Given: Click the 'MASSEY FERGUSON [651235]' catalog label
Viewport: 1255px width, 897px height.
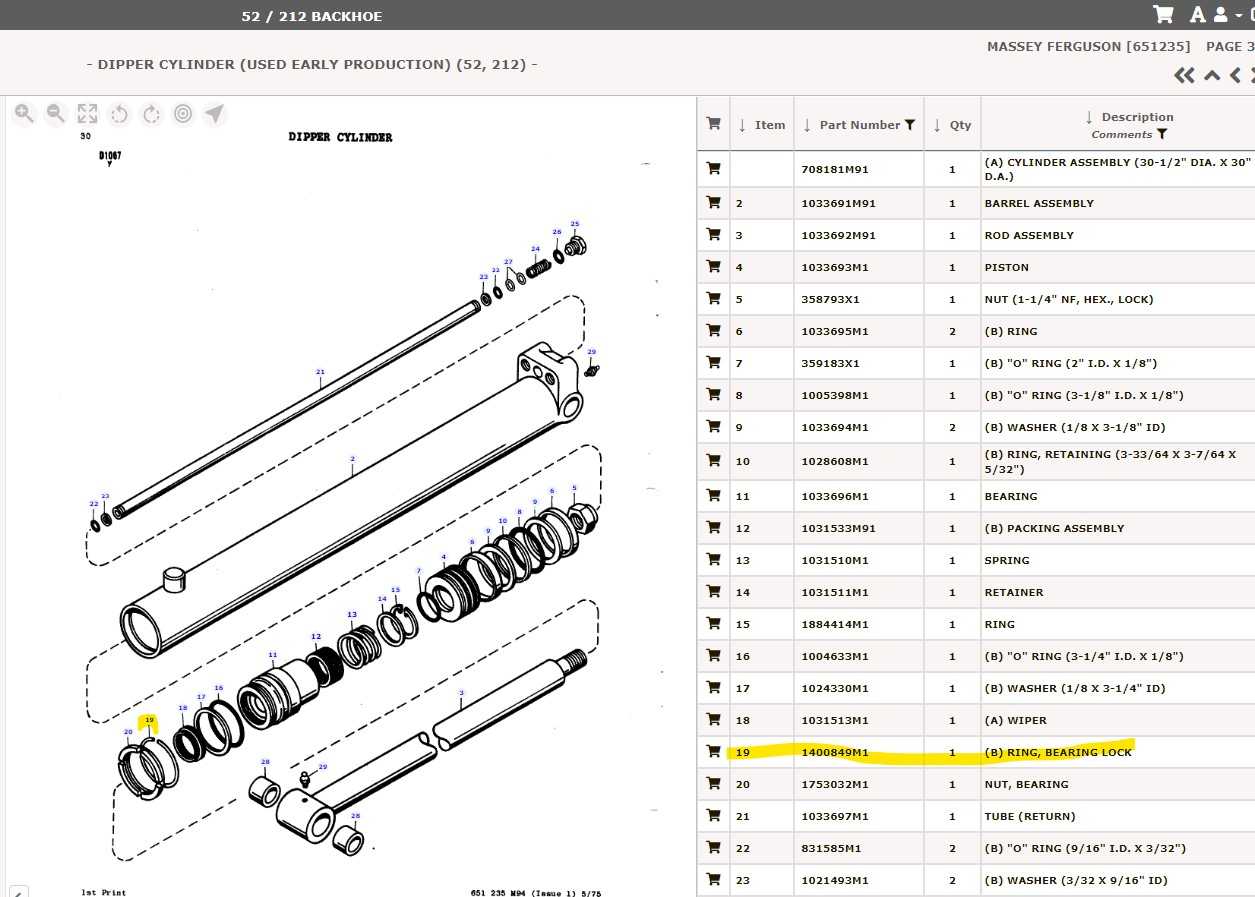Looking at the screenshot, I should [1089, 46].
